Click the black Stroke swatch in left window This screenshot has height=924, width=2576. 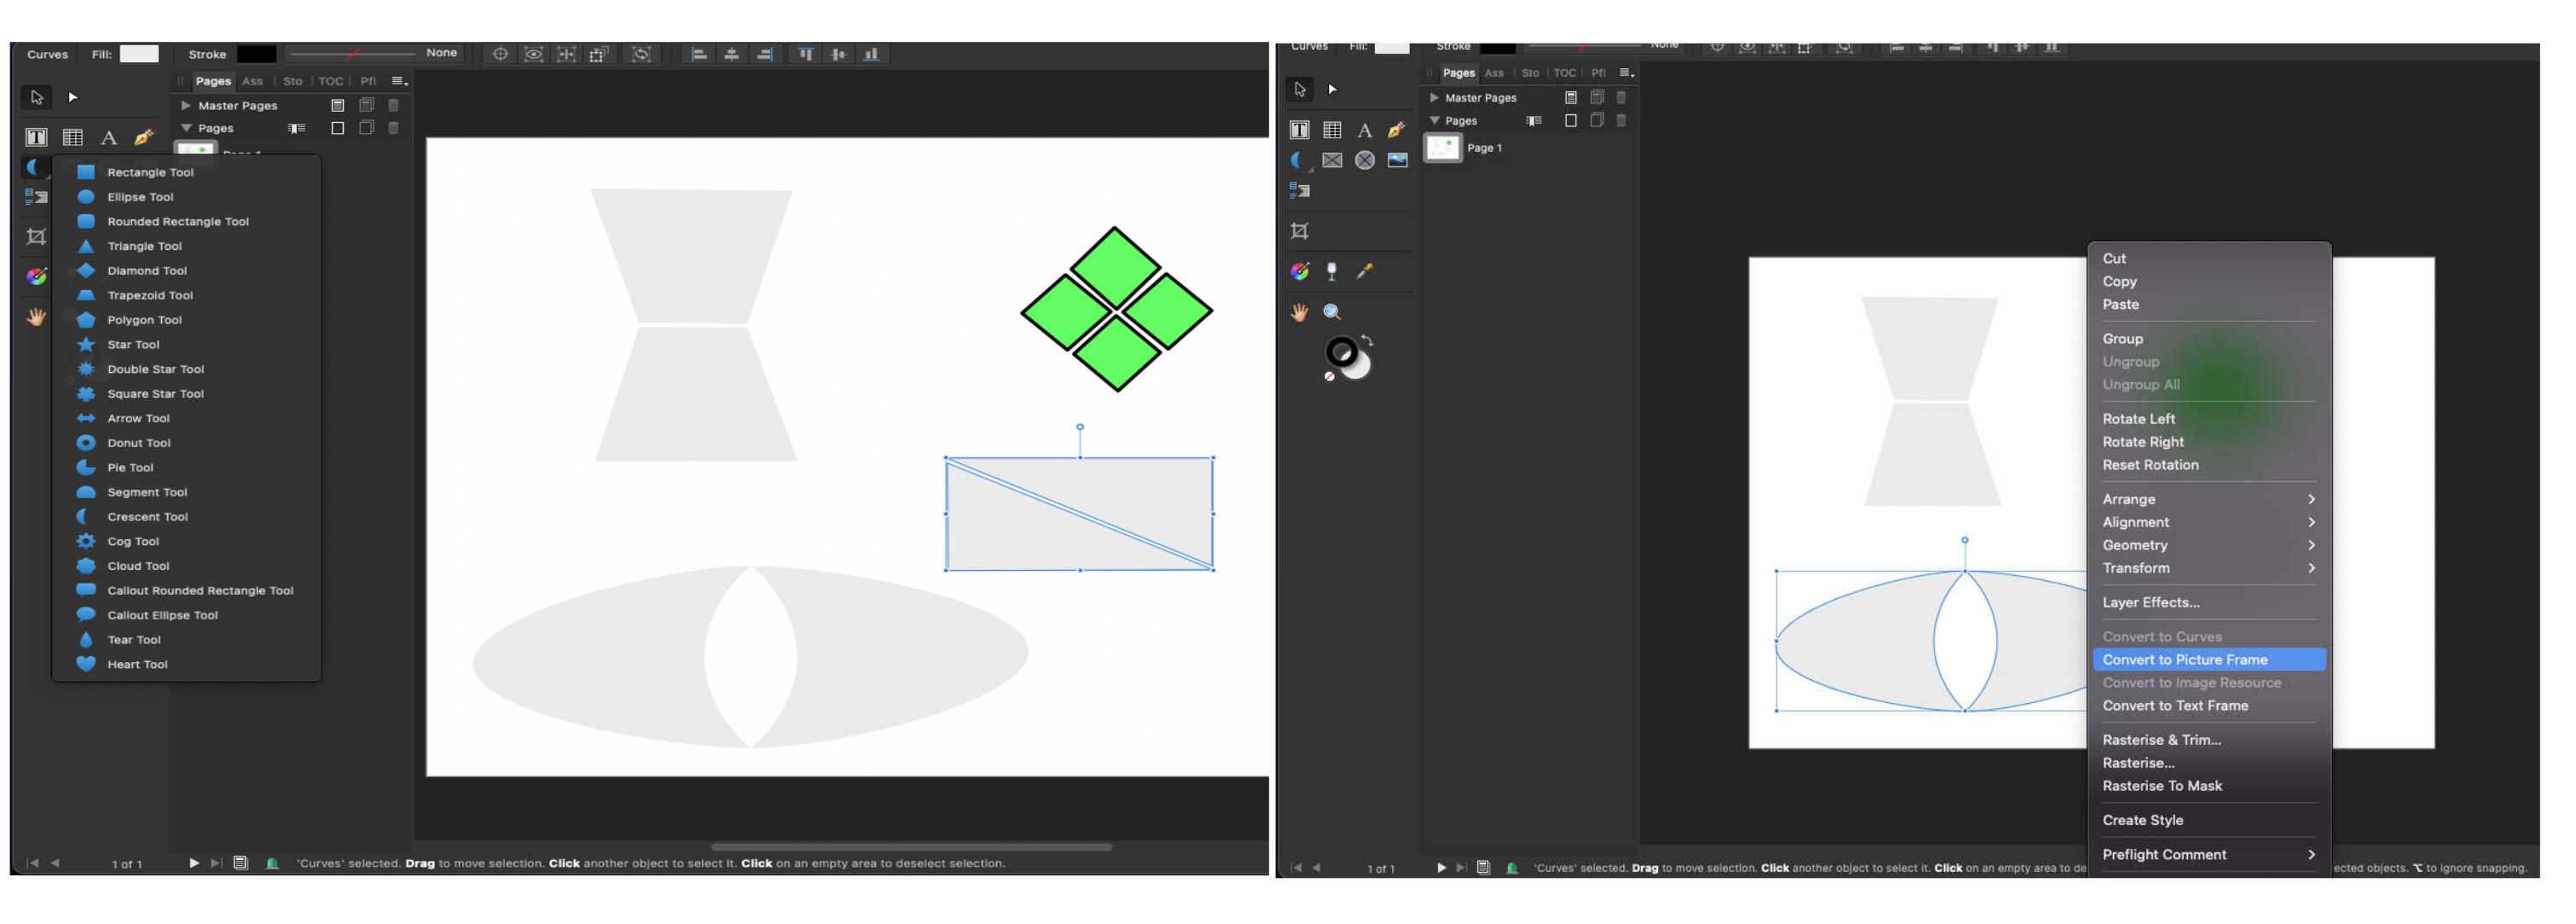[256, 54]
